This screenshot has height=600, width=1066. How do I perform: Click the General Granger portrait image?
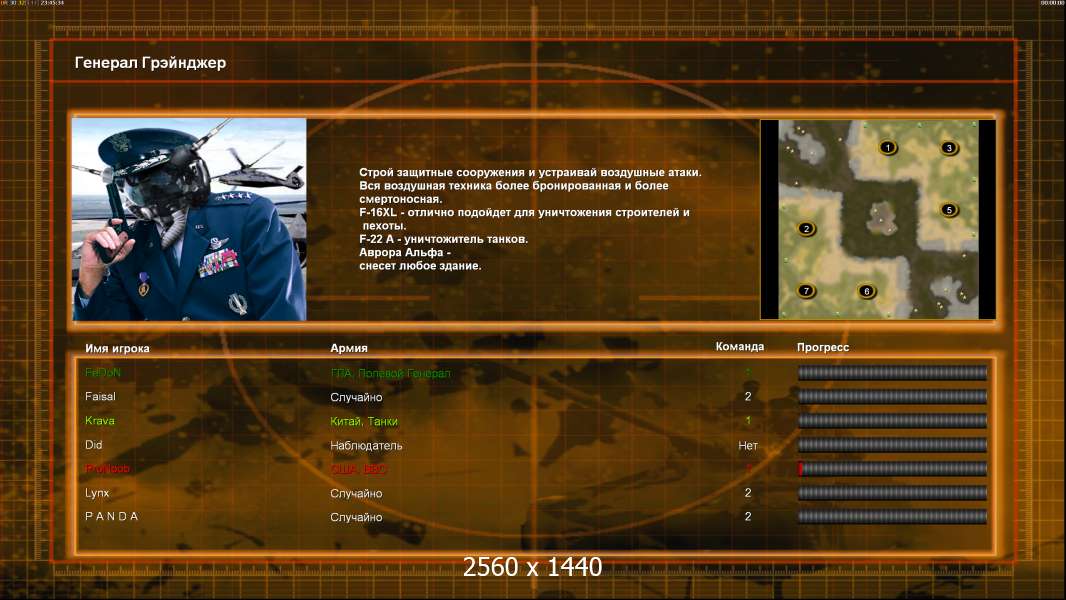tap(190, 219)
